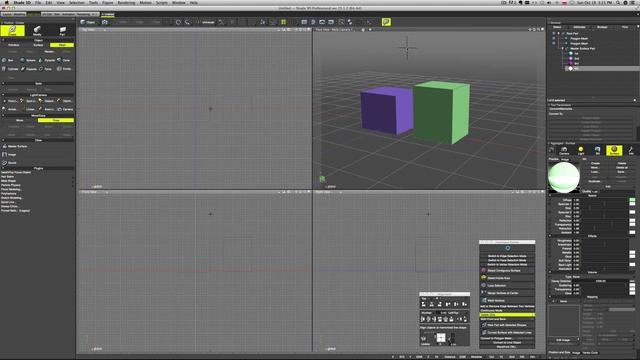The width and height of the screenshot is (640, 360).
Task: Adjust the Roughness slider
Action: [604, 241]
